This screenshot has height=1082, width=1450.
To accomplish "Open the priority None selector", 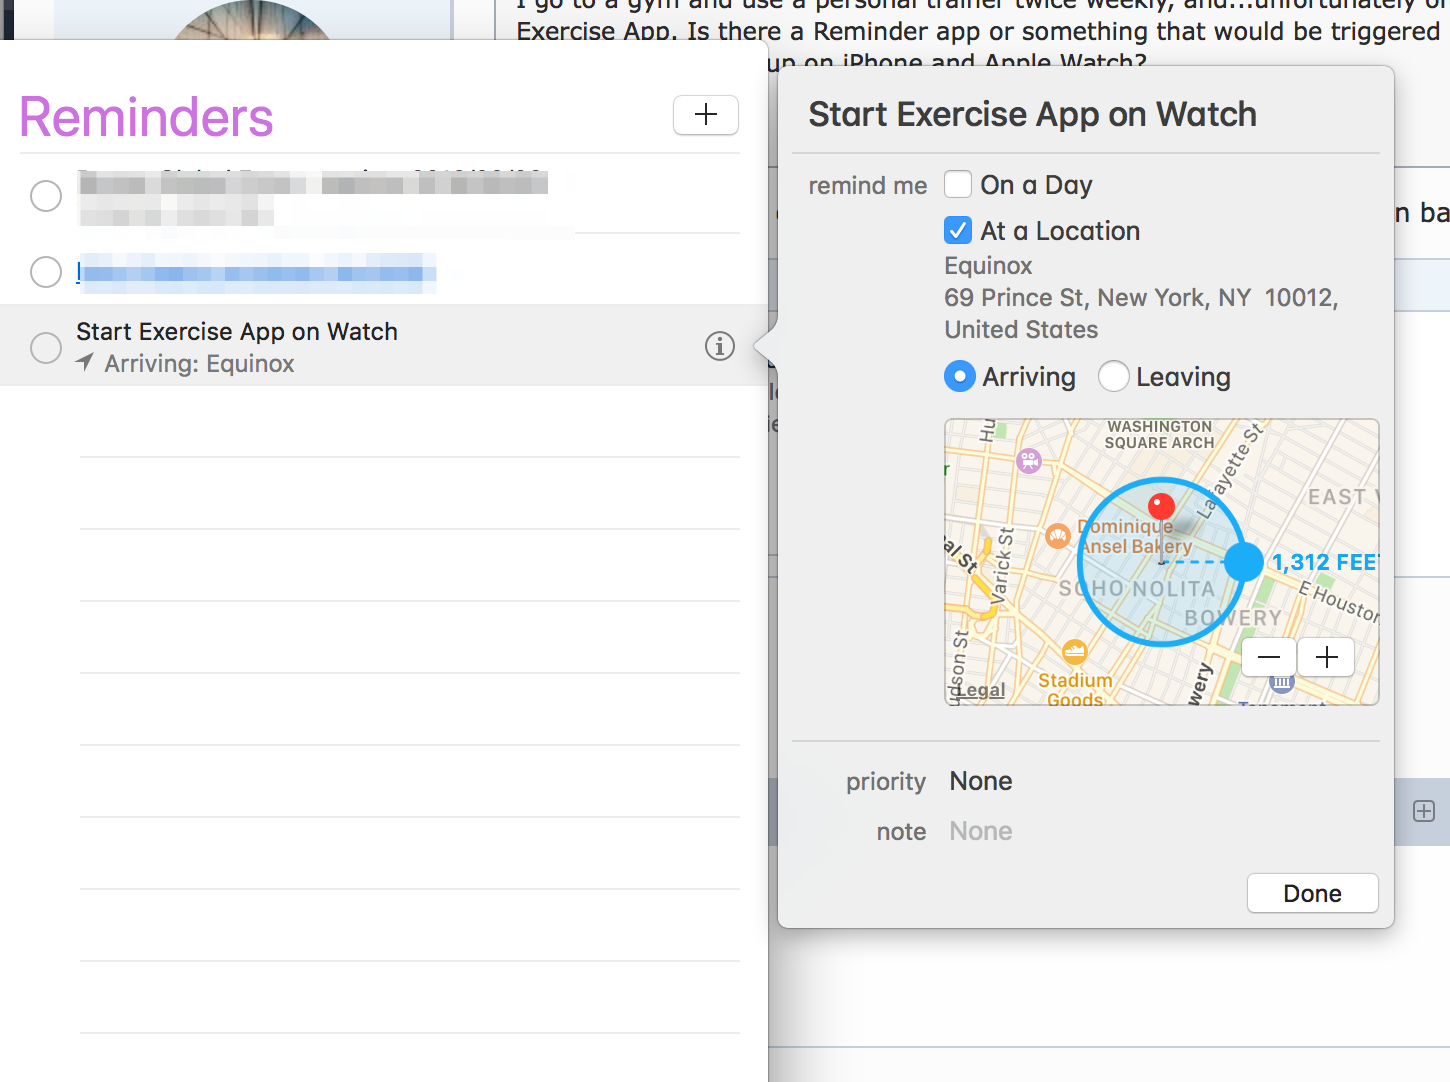I will [981, 781].
